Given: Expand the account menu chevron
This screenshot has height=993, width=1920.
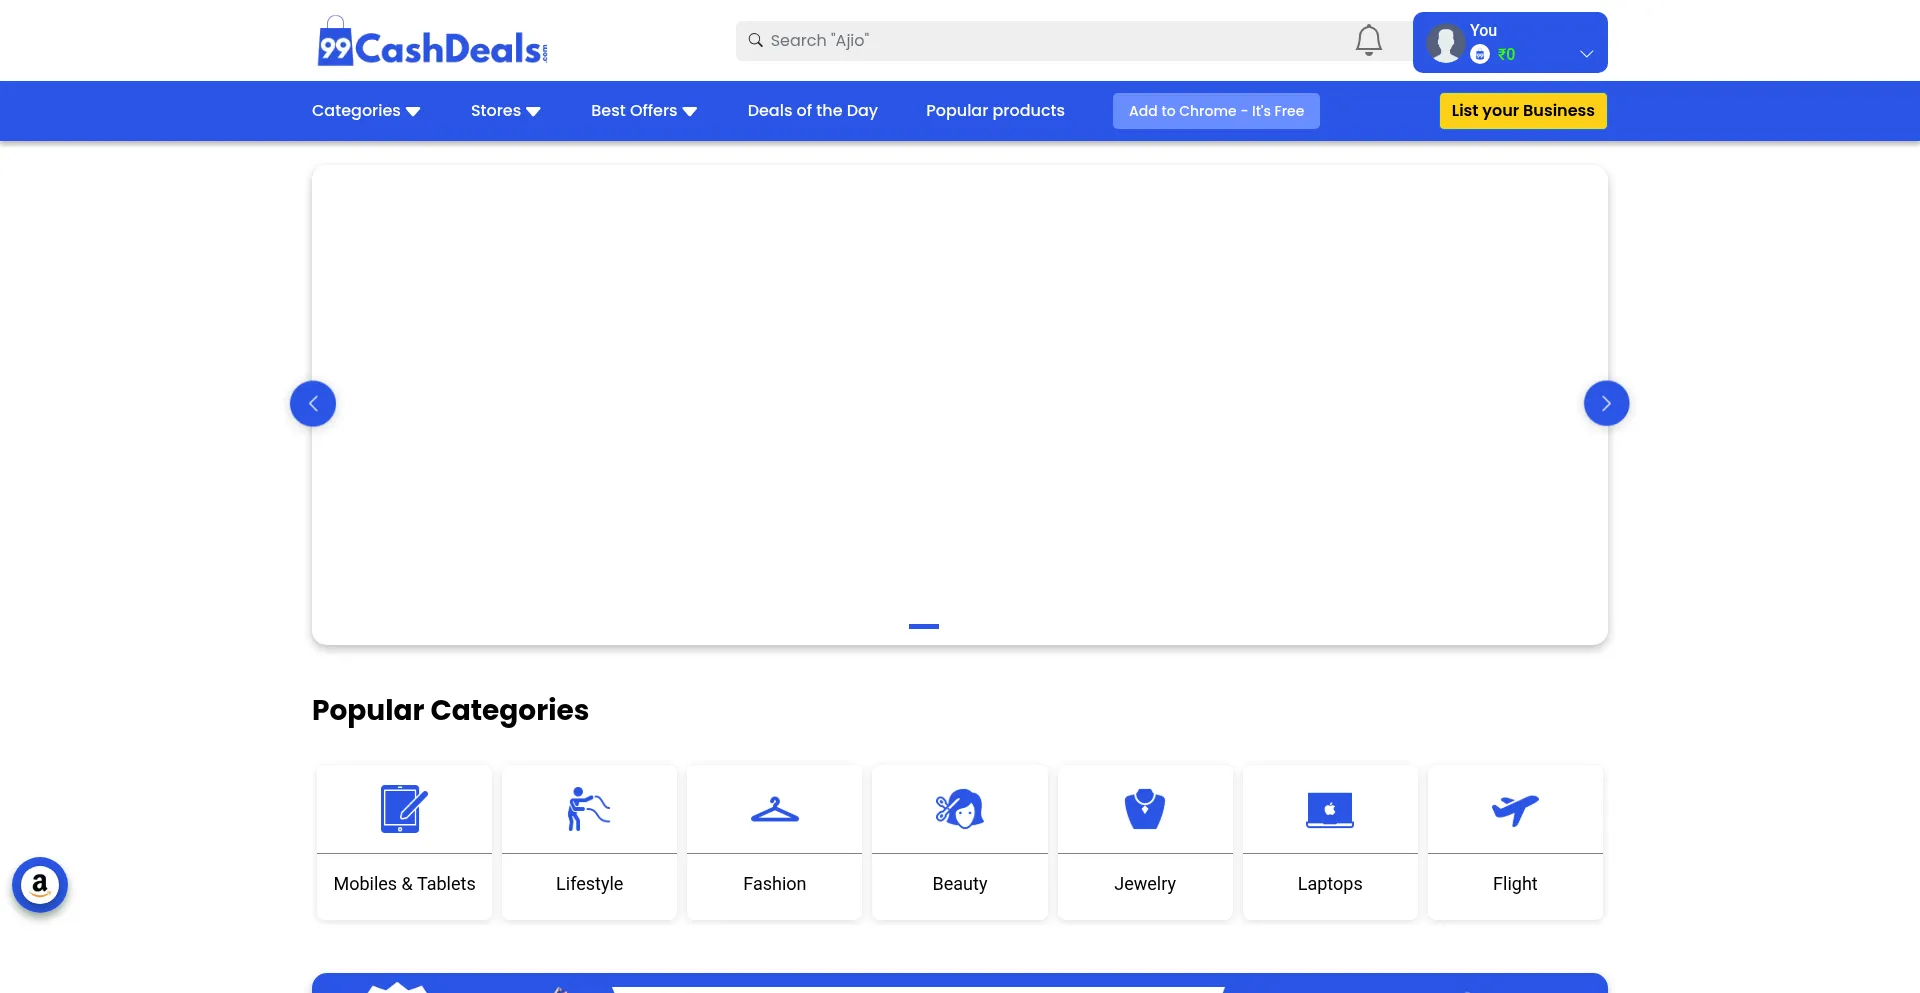Looking at the screenshot, I should coord(1586,54).
